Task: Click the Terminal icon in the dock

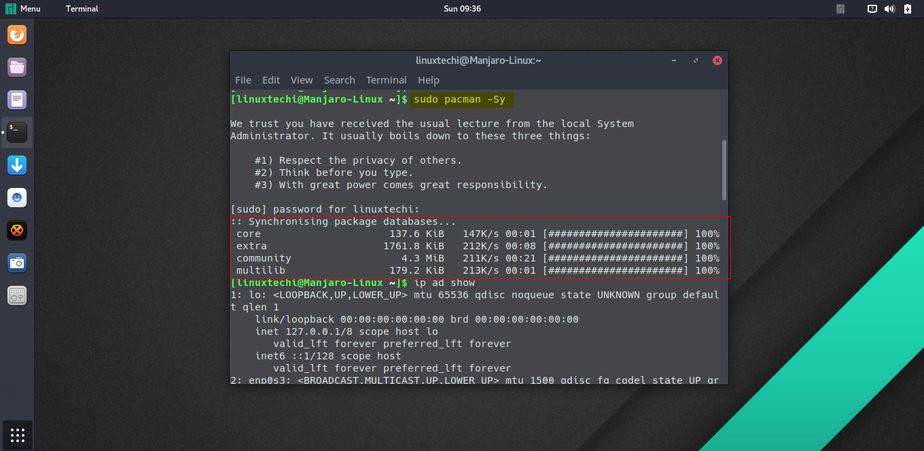Action: (17, 132)
